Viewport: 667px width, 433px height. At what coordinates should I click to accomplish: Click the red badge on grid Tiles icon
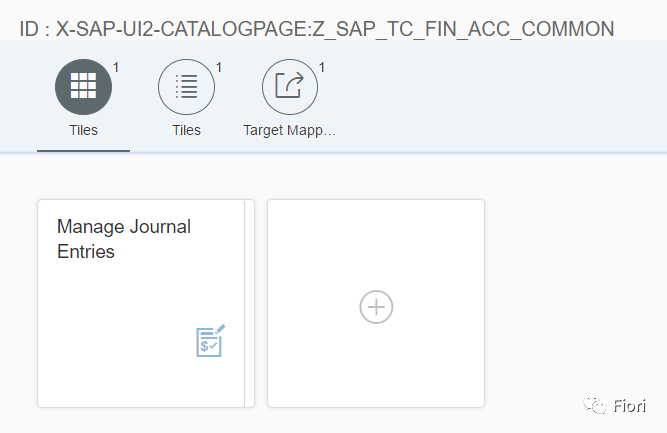coord(116,68)
